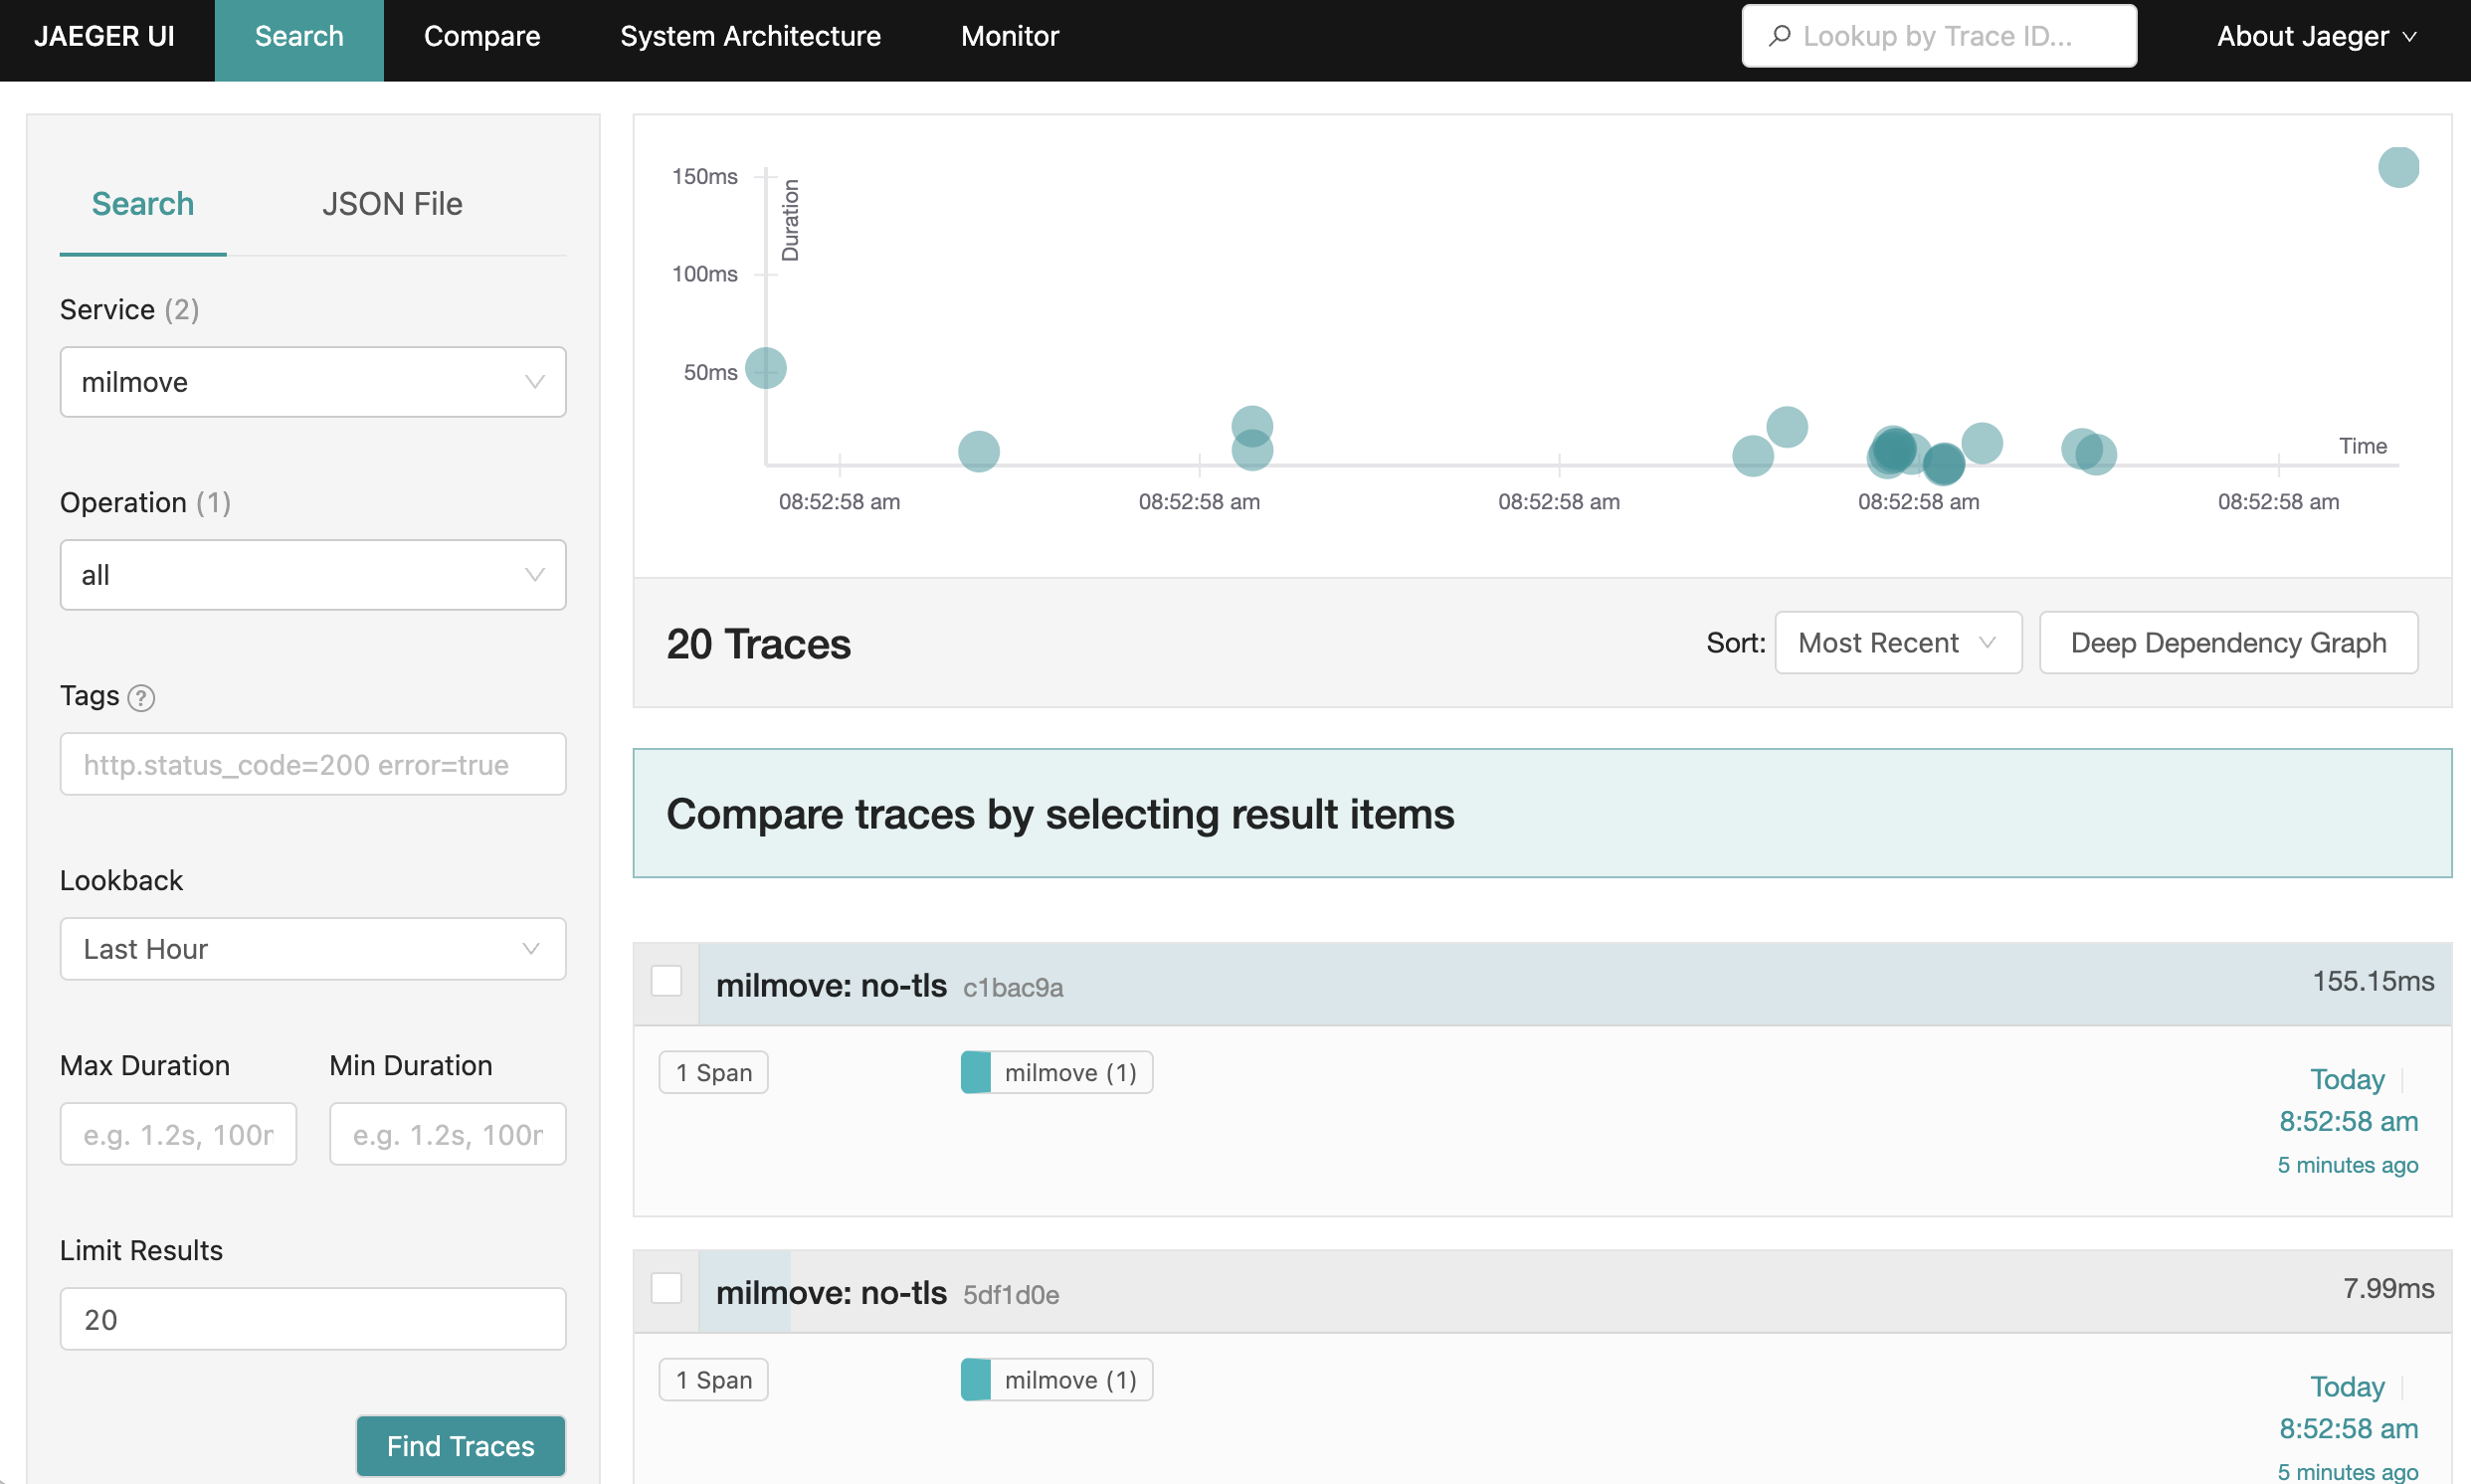The height and width of the screenshot is (1484, 2471).
Task: Select checkbox for trace 5df1d0e
Action: (x=666, y=1288)
